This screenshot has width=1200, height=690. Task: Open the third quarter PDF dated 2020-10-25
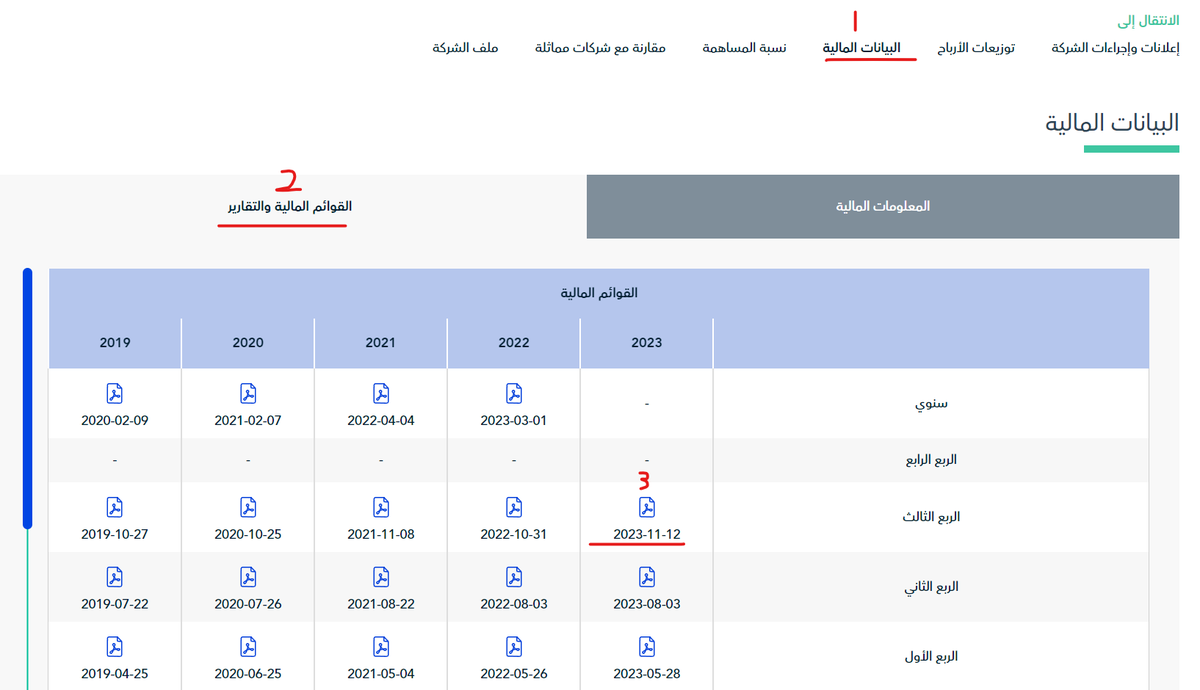248,507
